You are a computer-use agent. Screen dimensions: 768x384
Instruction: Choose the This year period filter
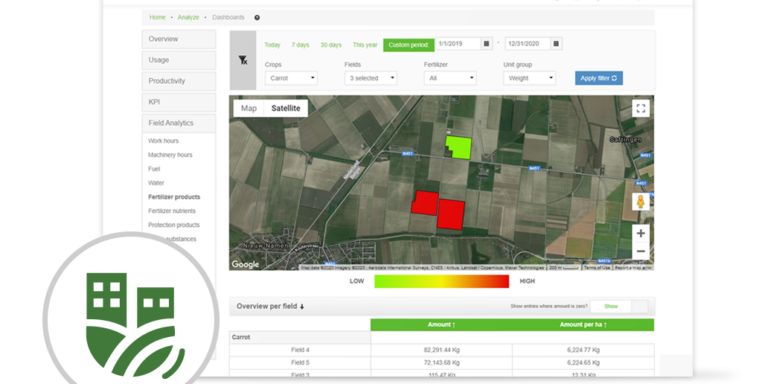click(365, 45)
